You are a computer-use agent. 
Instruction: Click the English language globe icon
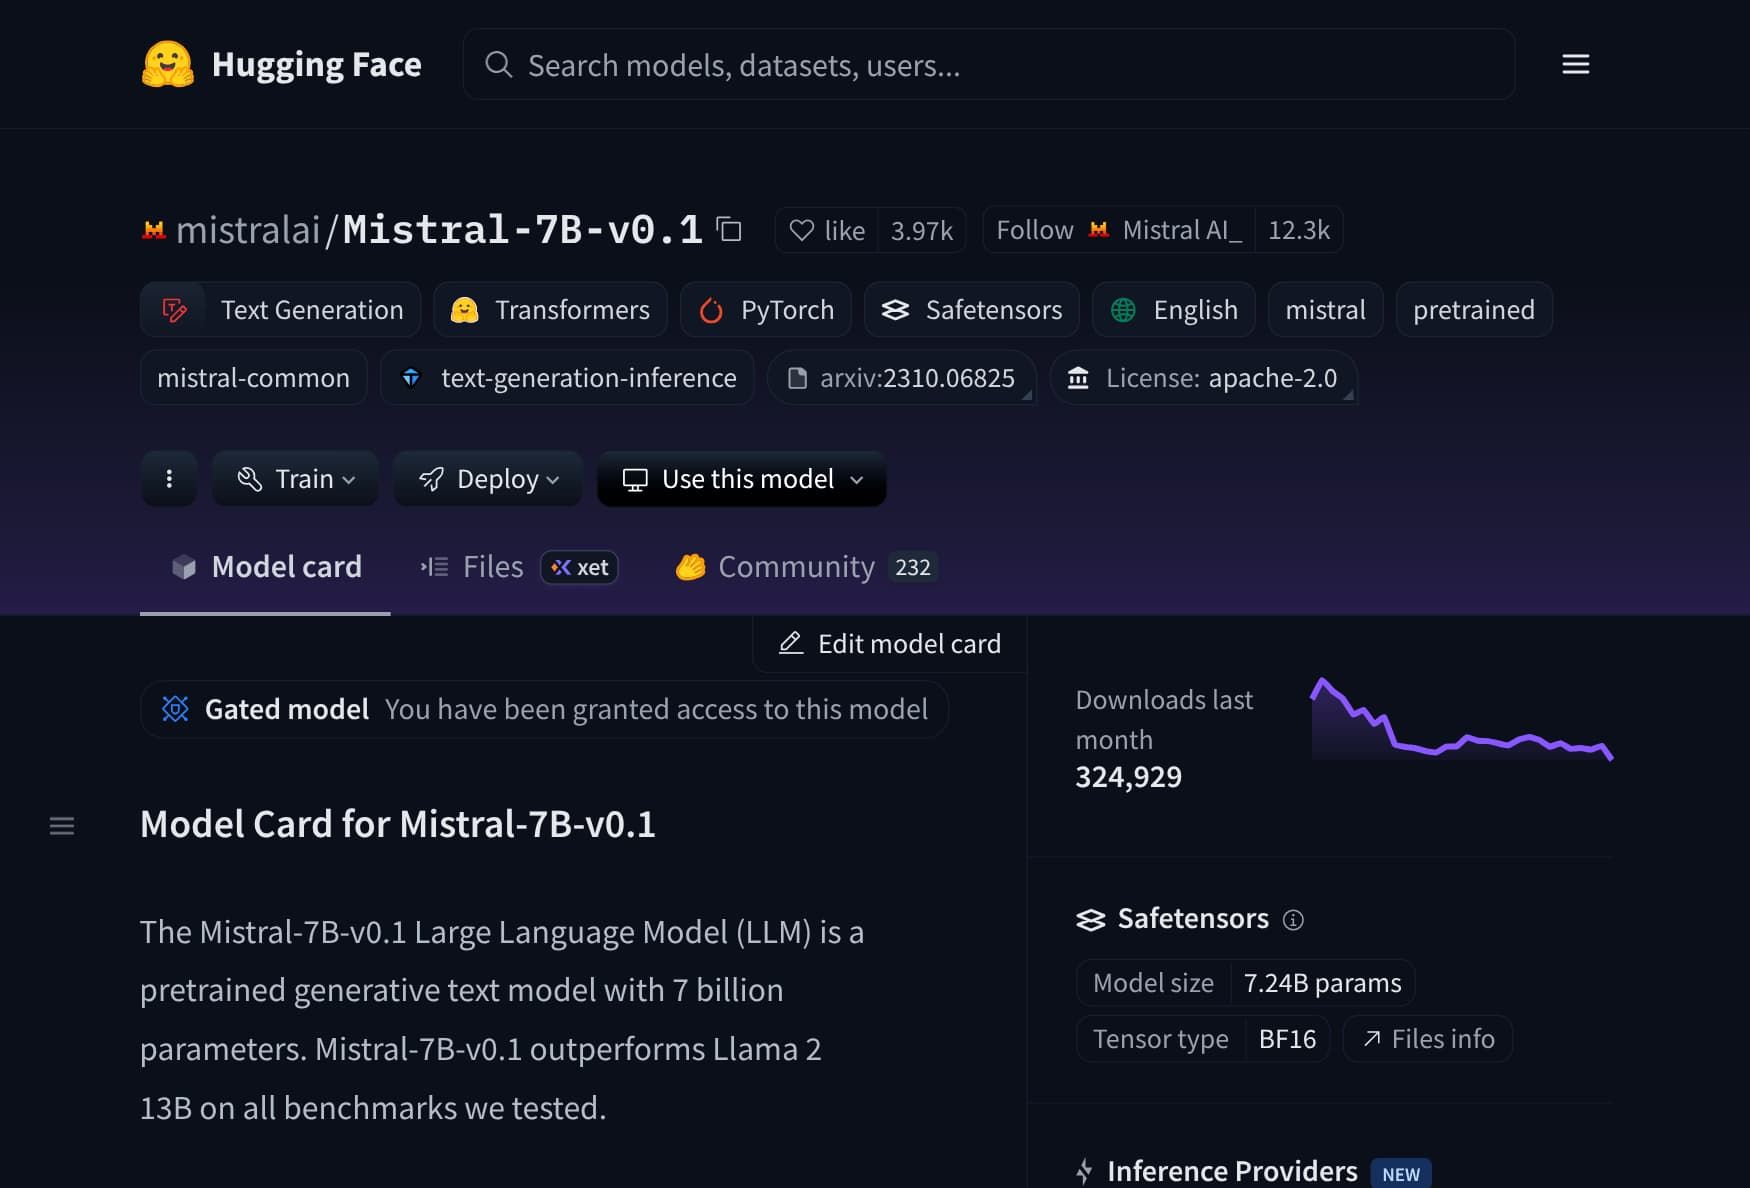coord(1122,310)
